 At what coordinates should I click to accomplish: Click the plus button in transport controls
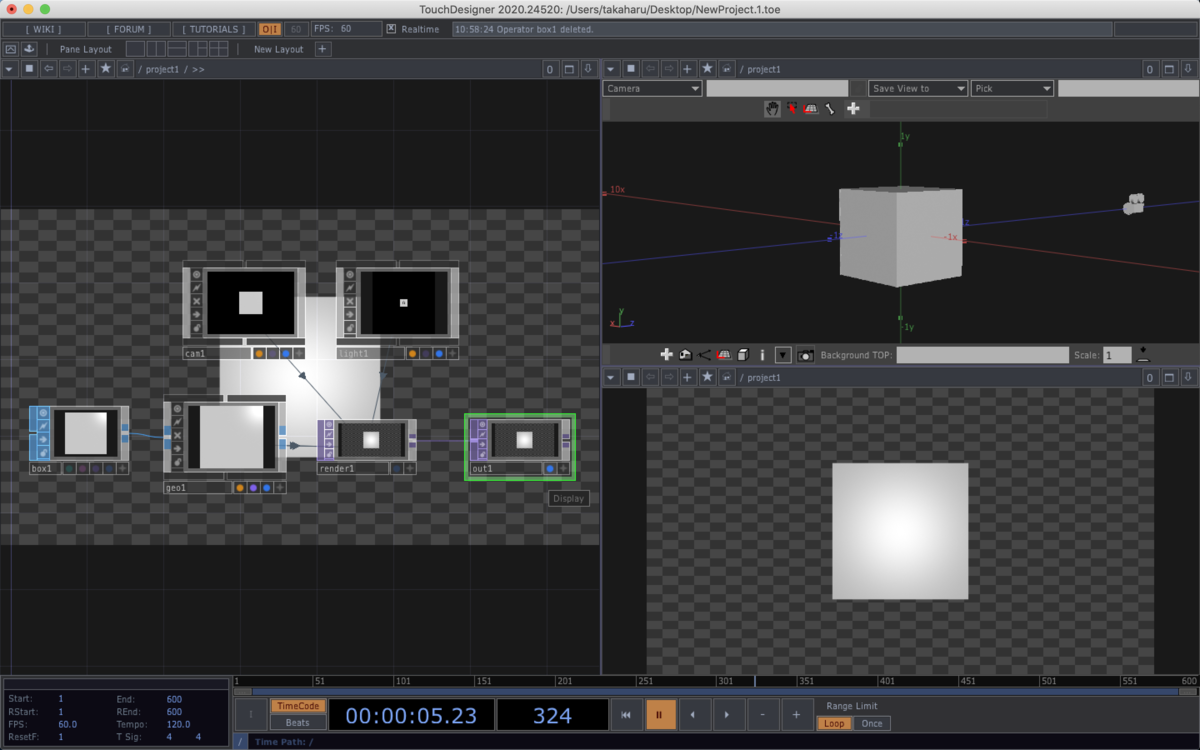click(796, 715)
